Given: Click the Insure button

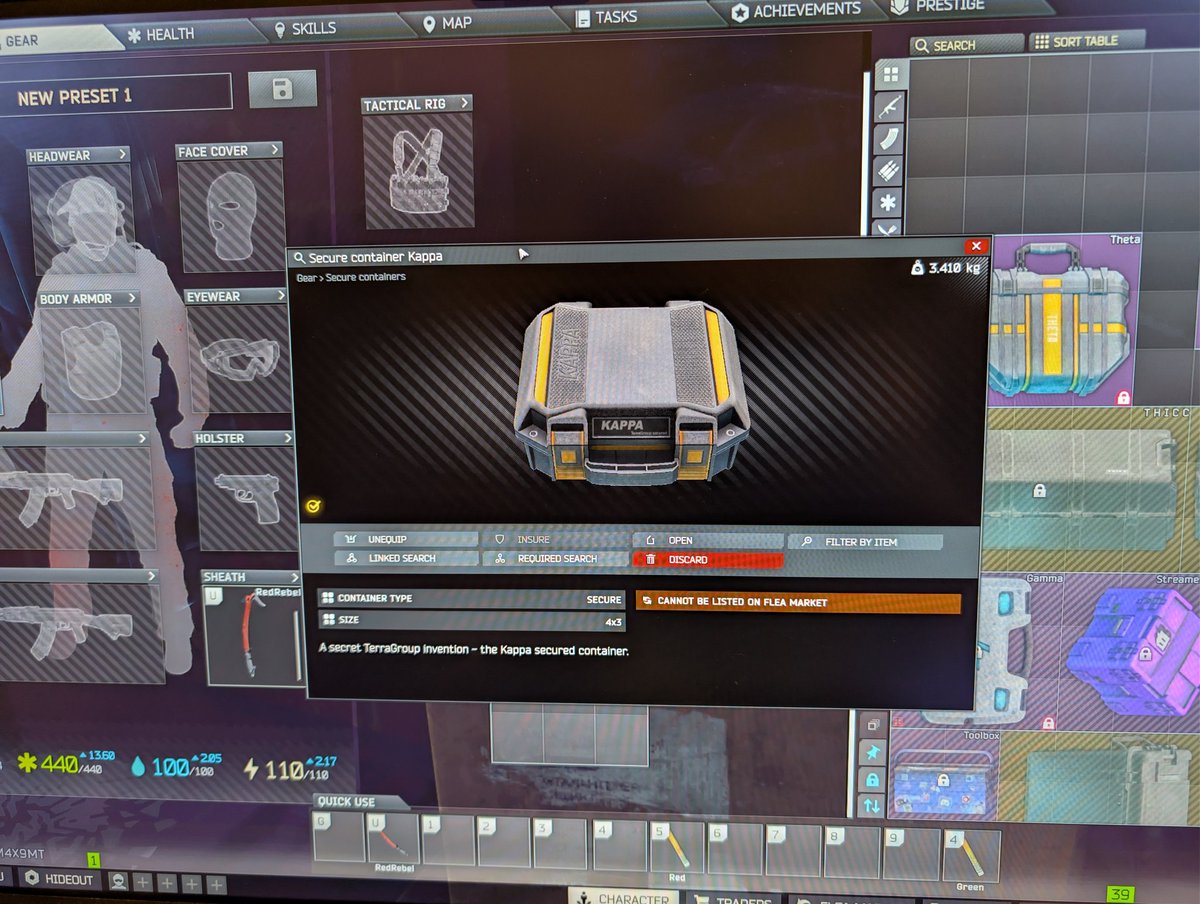Looking at the screenshot, I should 555,539.
